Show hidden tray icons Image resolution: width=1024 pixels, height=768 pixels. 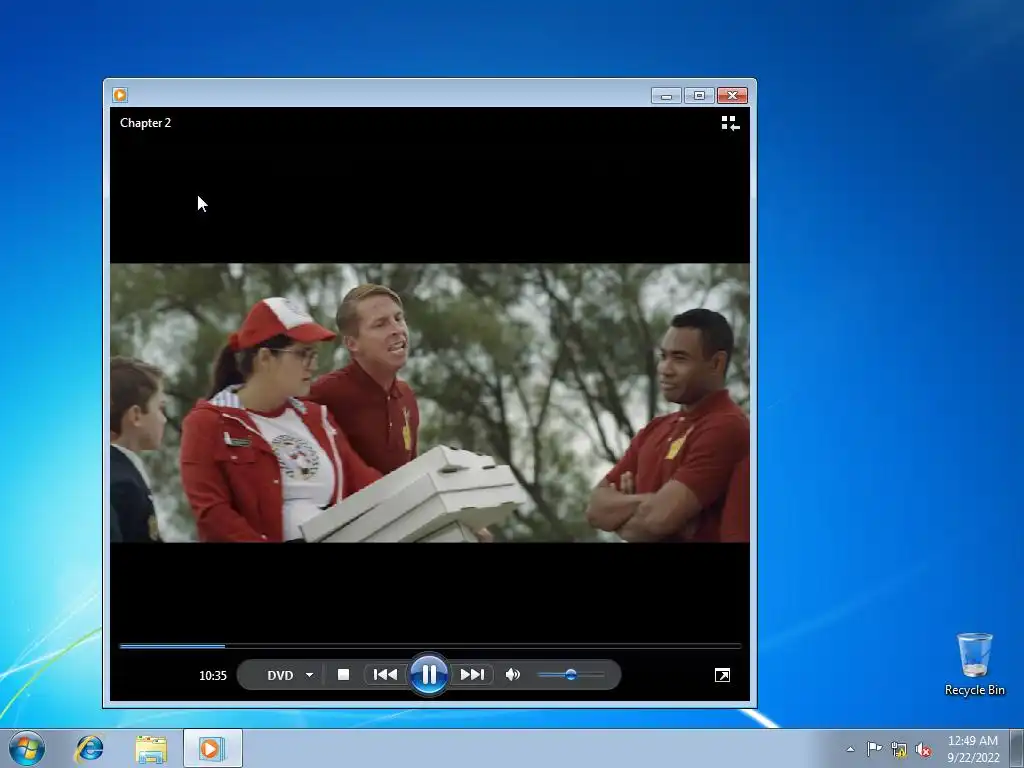click(850, 749)
